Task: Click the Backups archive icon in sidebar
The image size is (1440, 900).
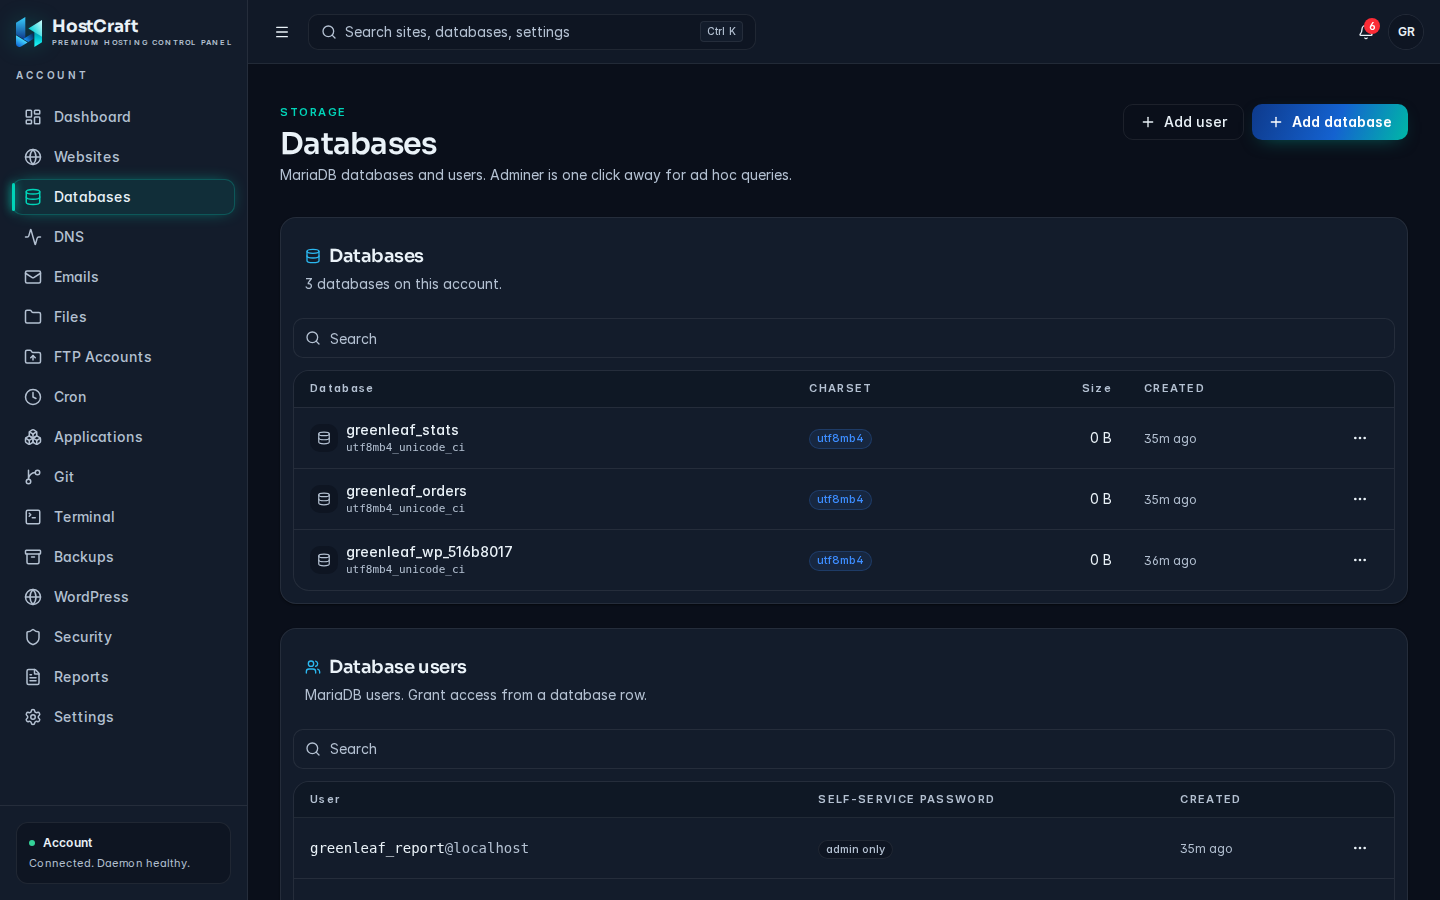Action: [33, 557]
